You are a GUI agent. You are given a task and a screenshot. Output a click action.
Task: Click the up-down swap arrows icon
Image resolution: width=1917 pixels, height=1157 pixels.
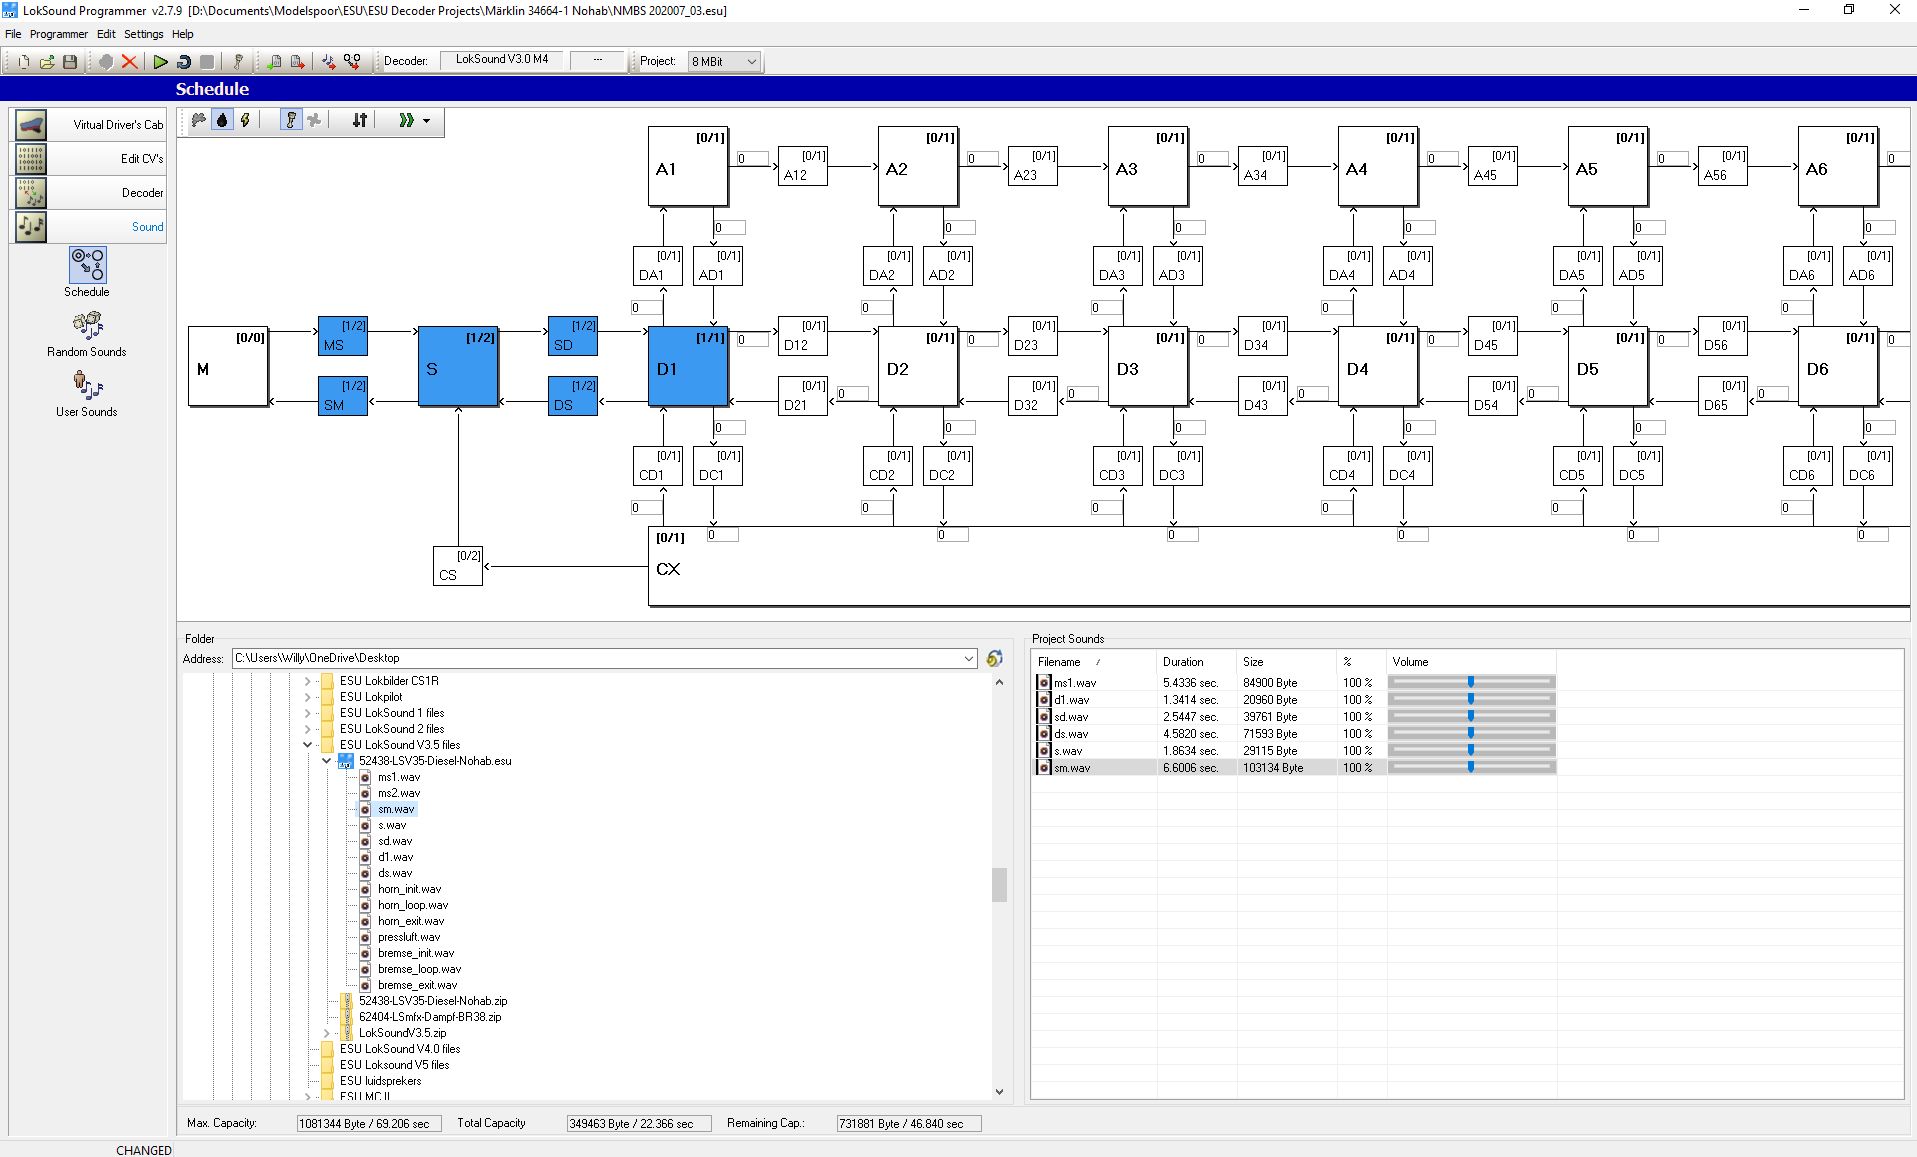tap(360, 120)
